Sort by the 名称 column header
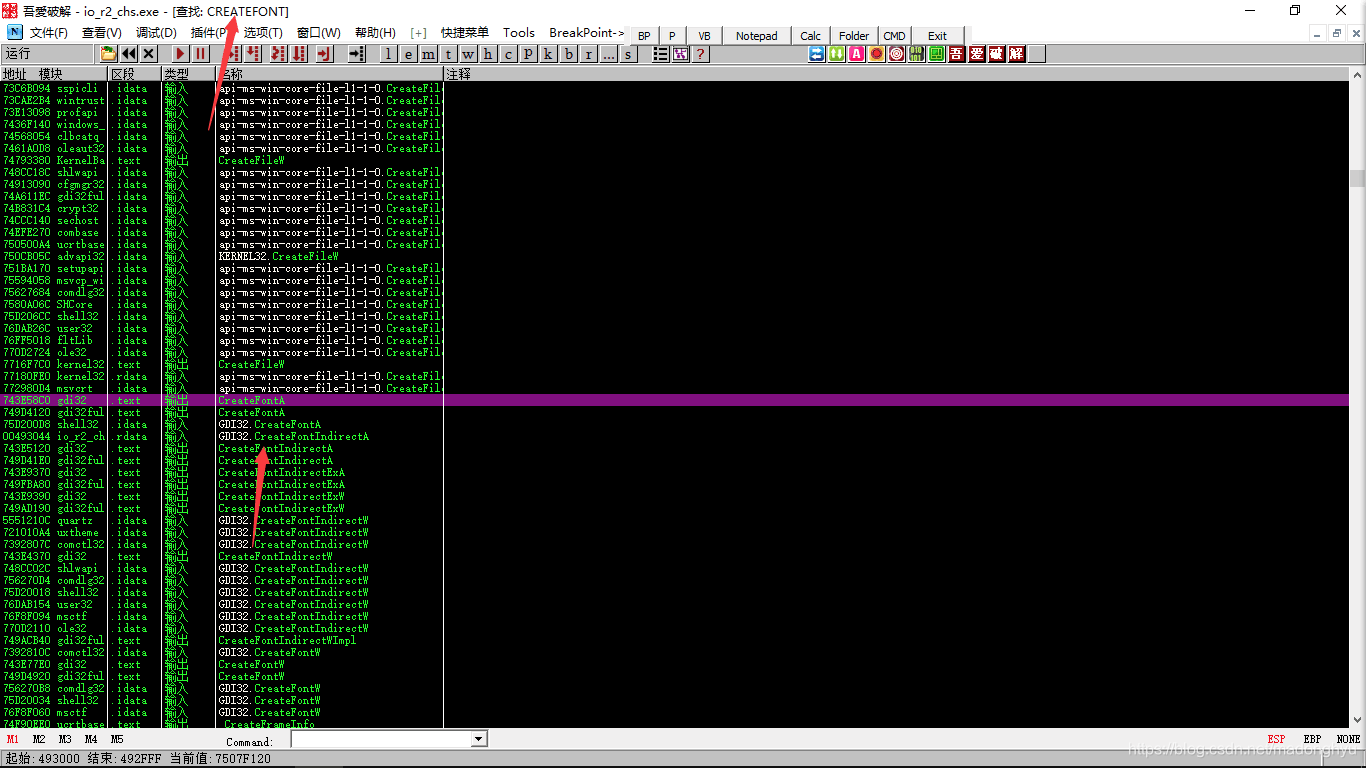 330,74
